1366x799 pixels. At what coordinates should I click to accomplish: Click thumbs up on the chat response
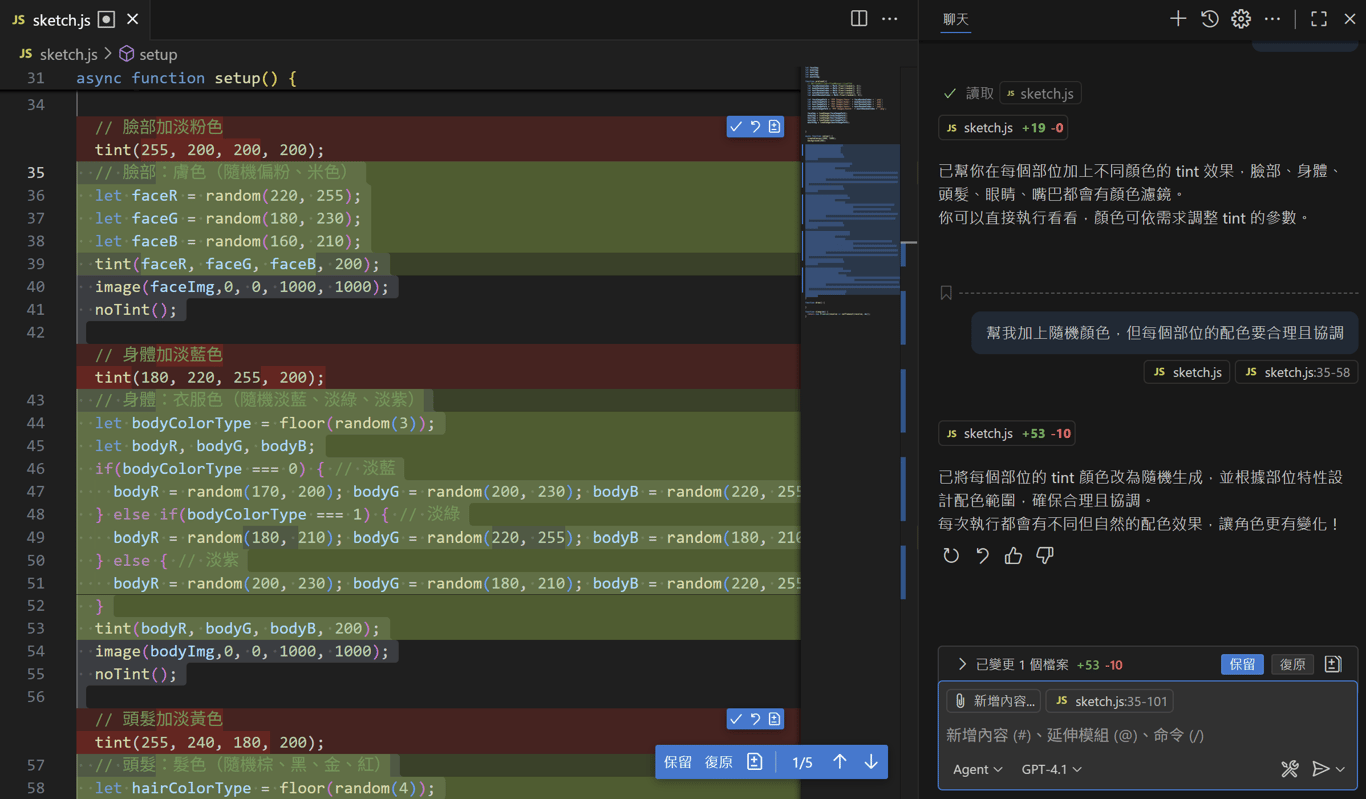click(x=1013, y=556)
